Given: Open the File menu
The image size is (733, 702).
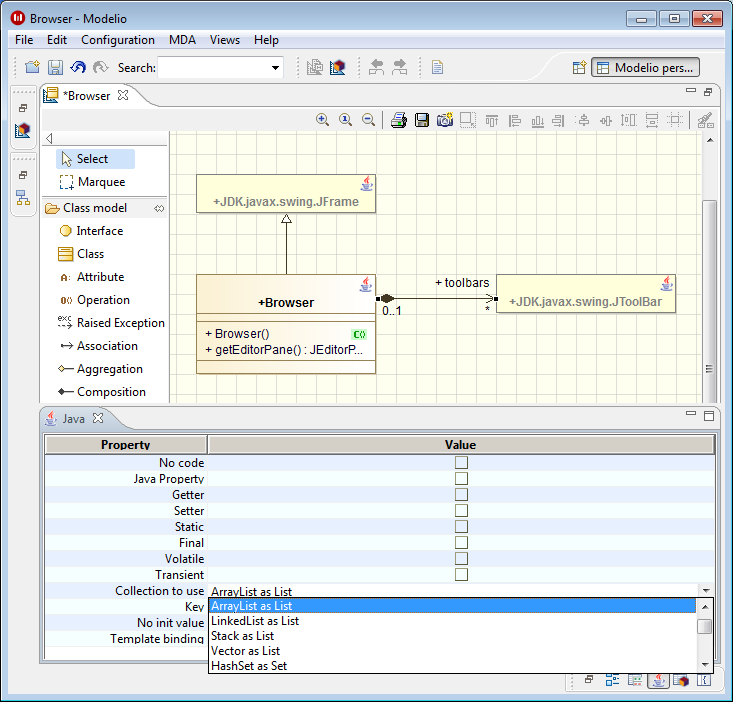Looking at the screenshot, I should (24, 40).
